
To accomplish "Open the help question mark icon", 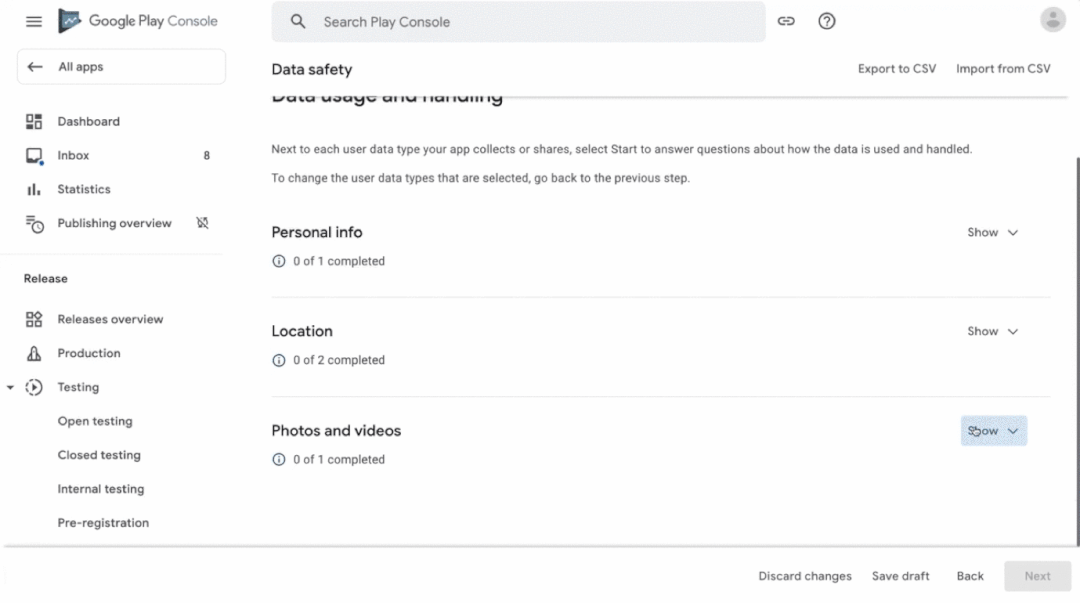I will (827, 21).
